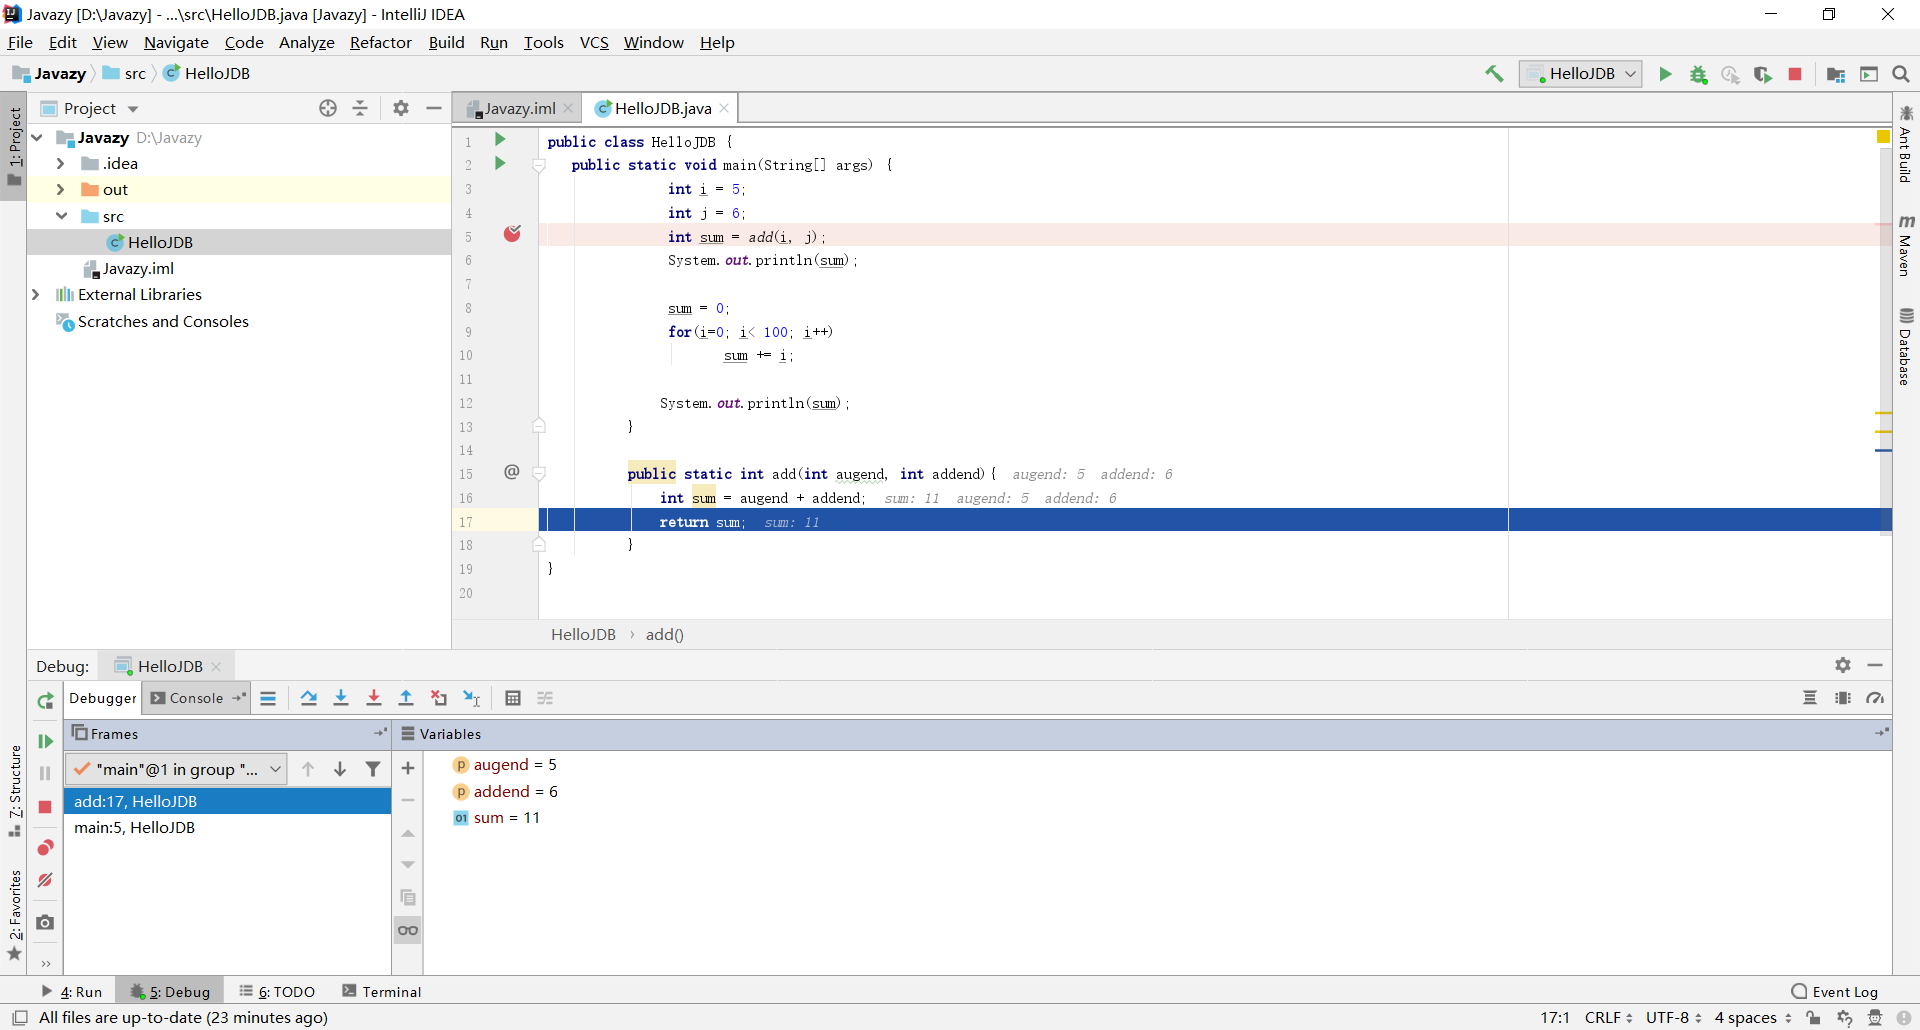Image resolution: width=1920 pixels, height=1030 pixels.
Task: Click Step Into blue down-arrow icon
Action: (x=341, y=698)
